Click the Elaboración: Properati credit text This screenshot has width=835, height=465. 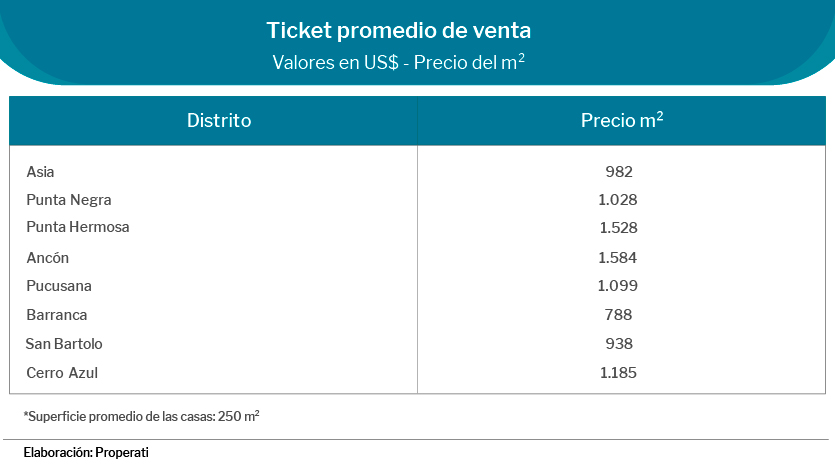pyautogui.click(x=86, y=453)
